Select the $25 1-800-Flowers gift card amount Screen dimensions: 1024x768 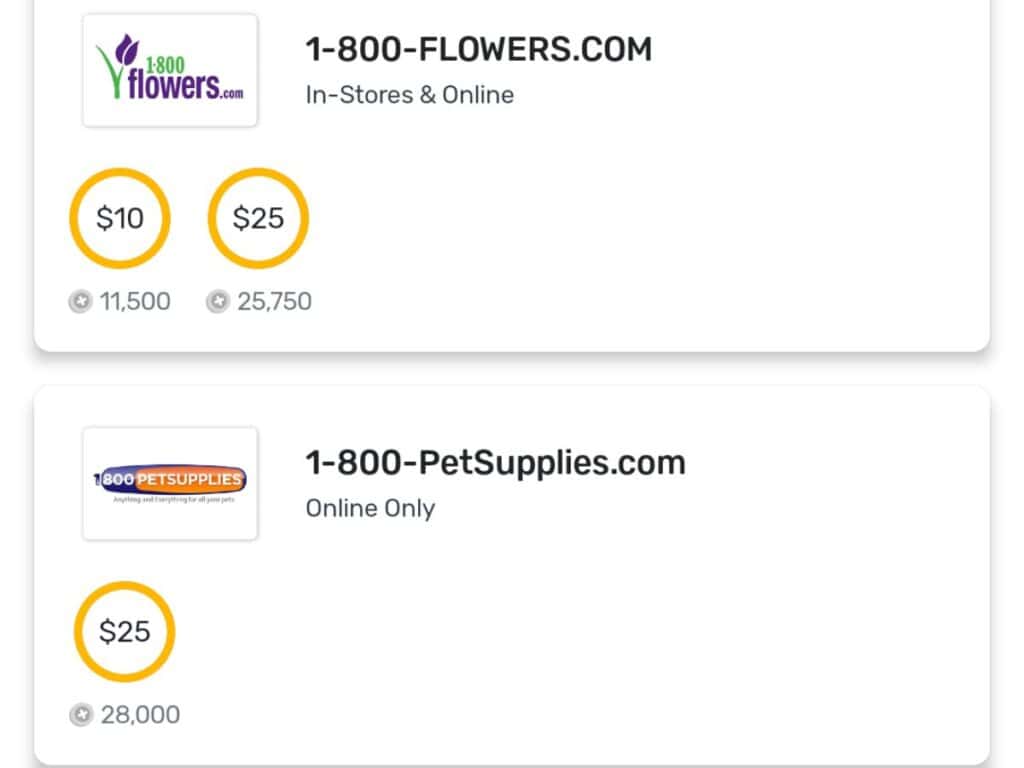(258, 218)
